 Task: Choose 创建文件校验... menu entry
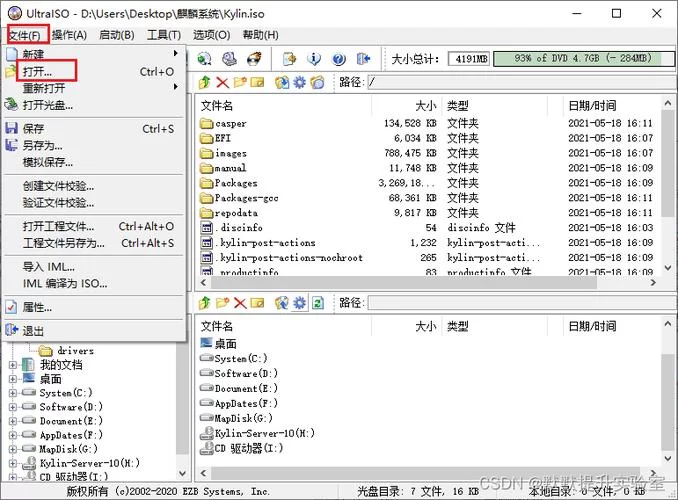tap(94, 186)
